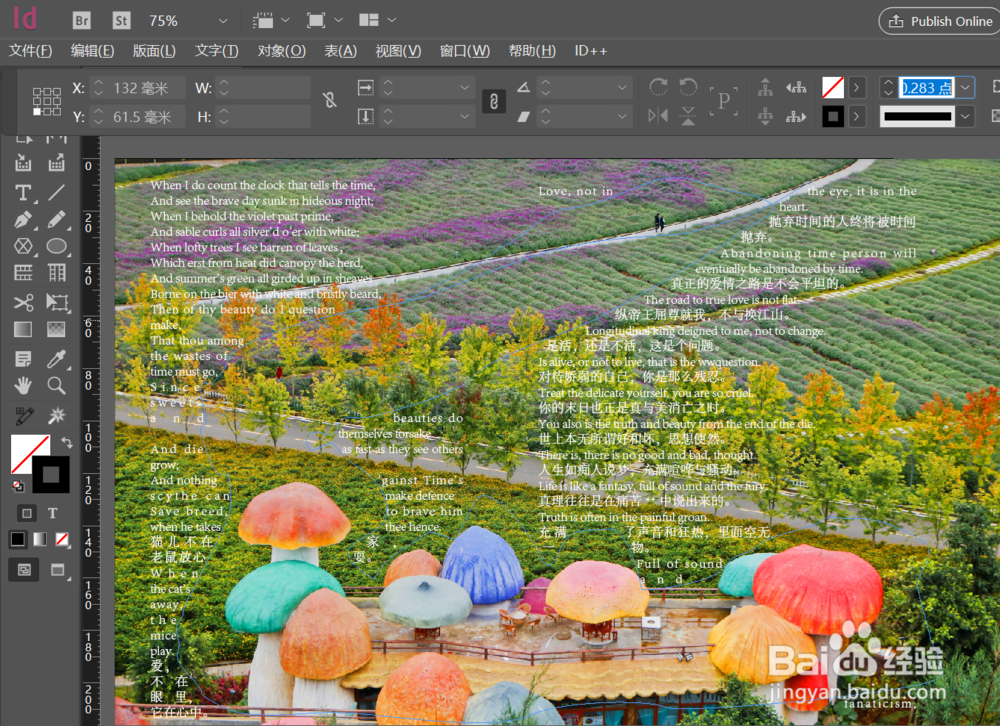Expand the Screen Mode dropdown in top bar

pos(339,20)
